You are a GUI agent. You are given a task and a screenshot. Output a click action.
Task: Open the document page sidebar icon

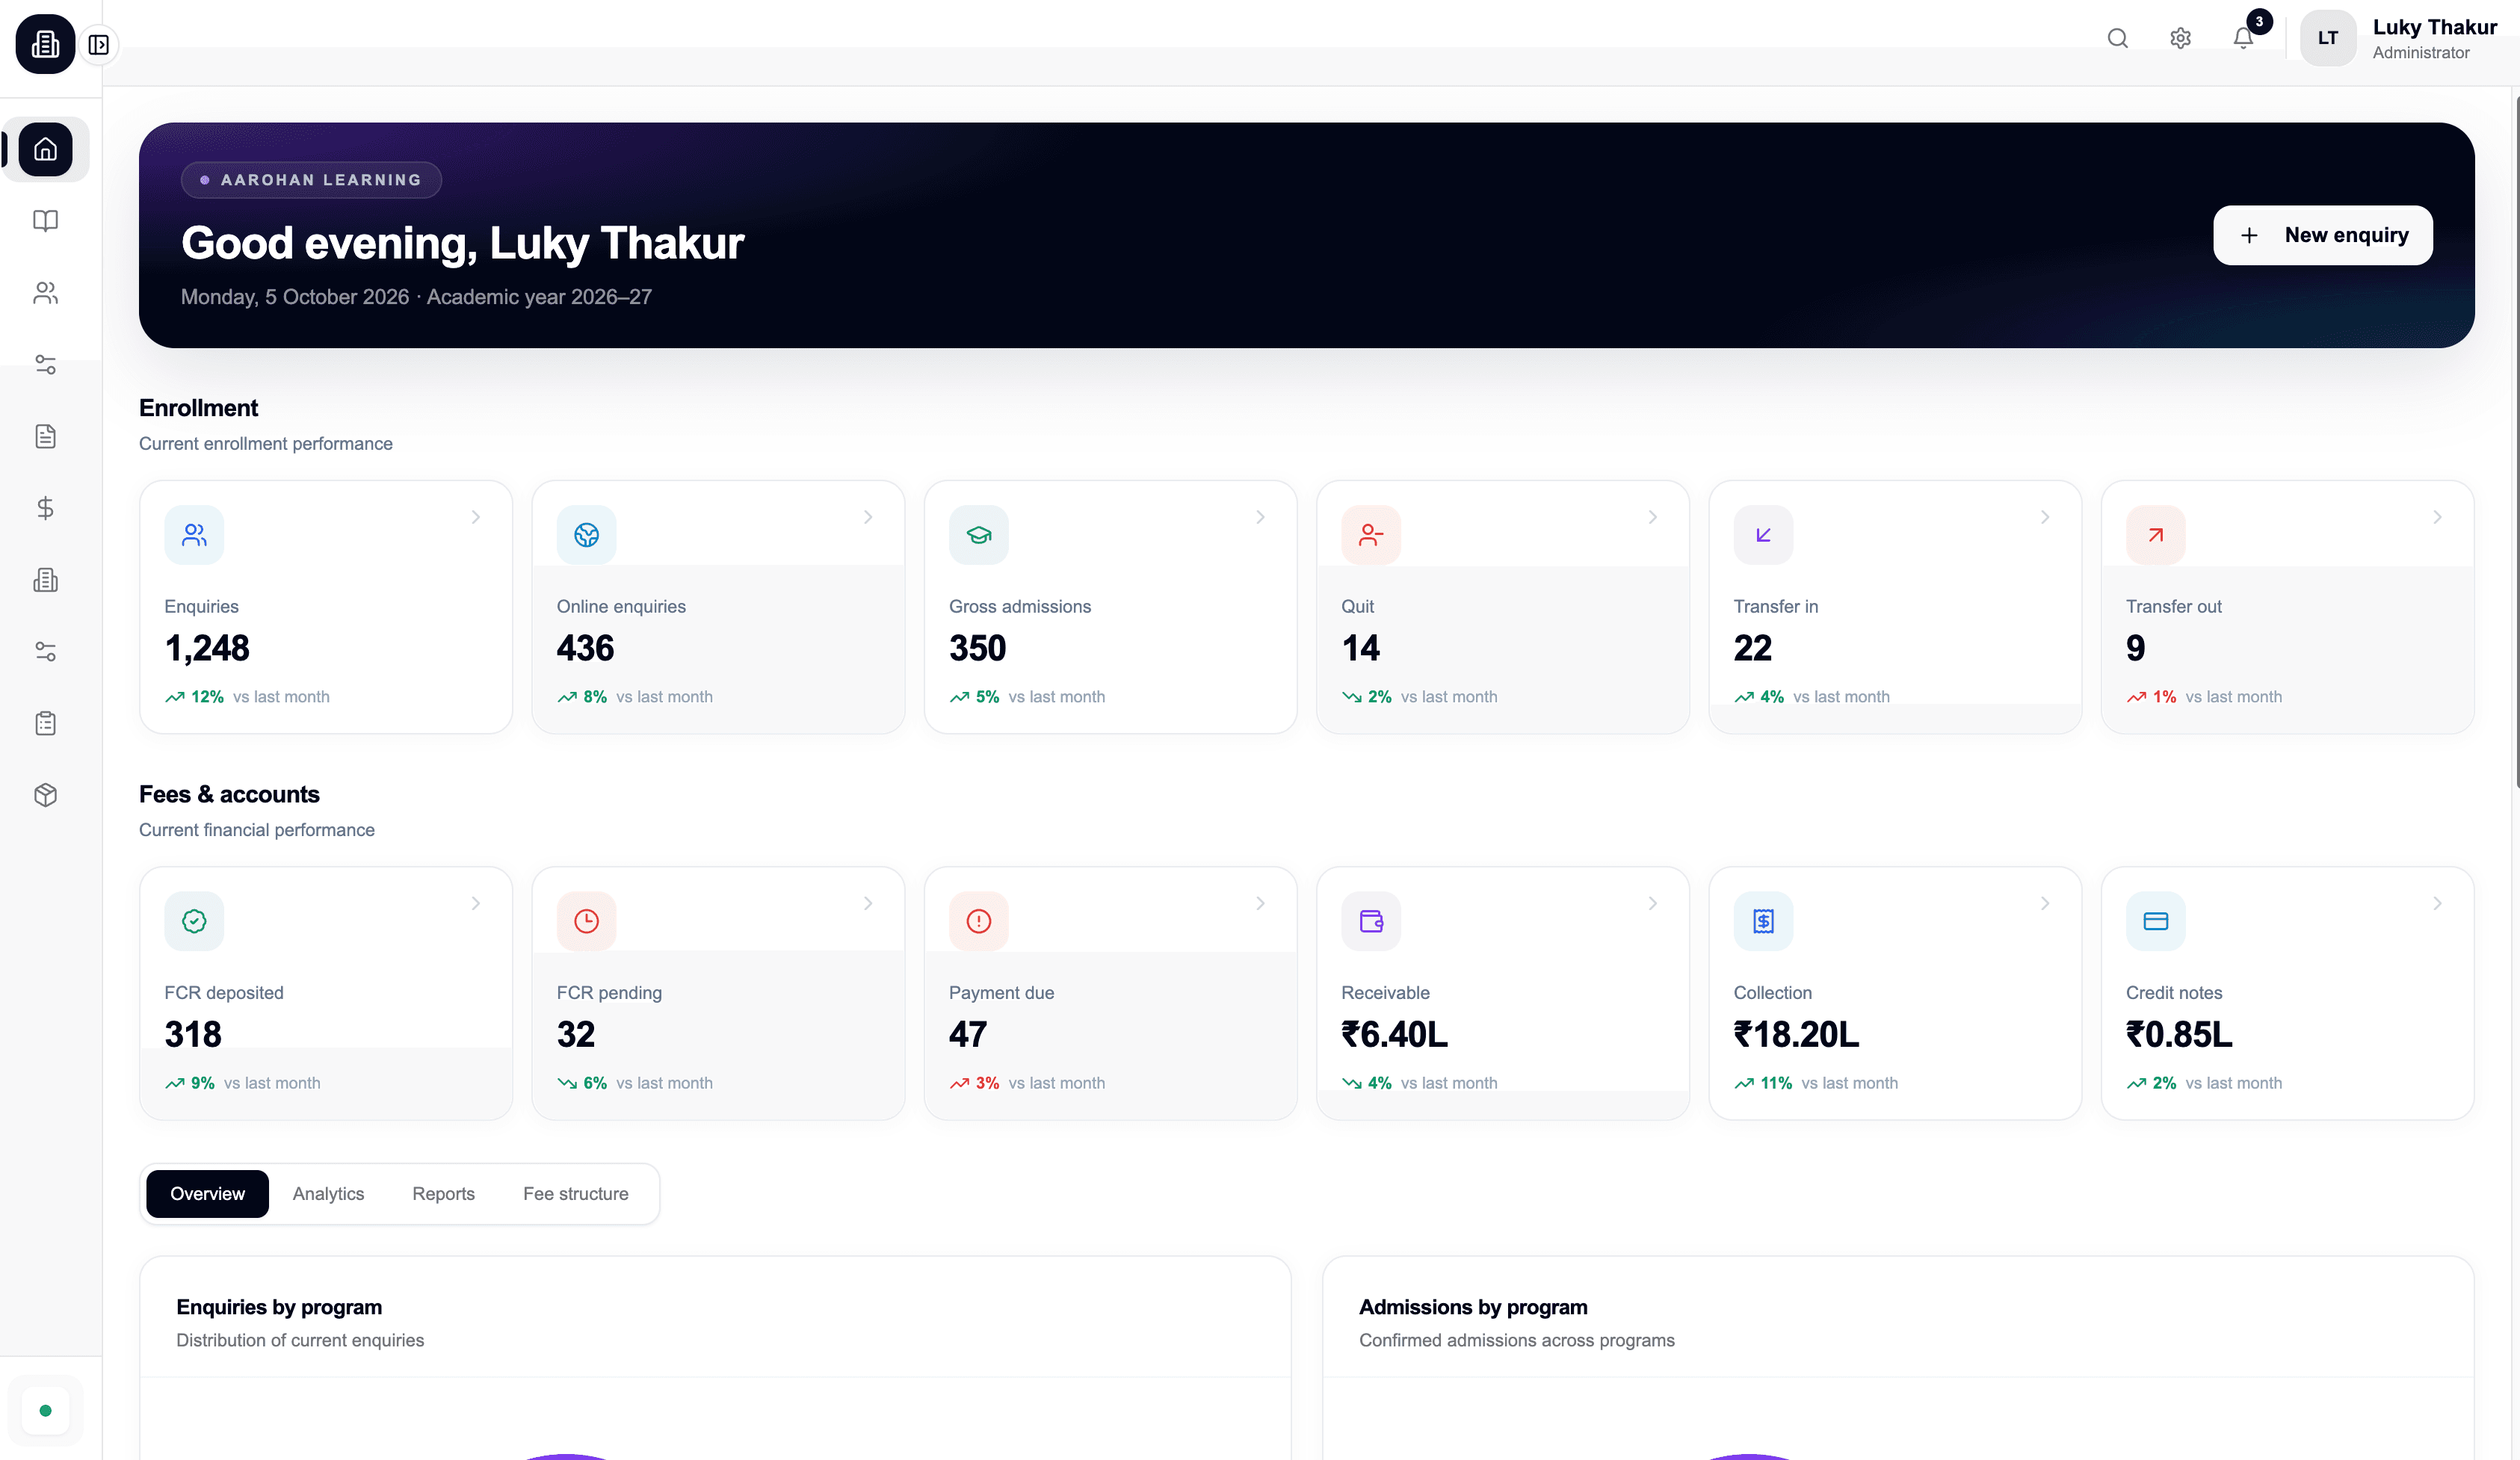(x=45, y=436)
